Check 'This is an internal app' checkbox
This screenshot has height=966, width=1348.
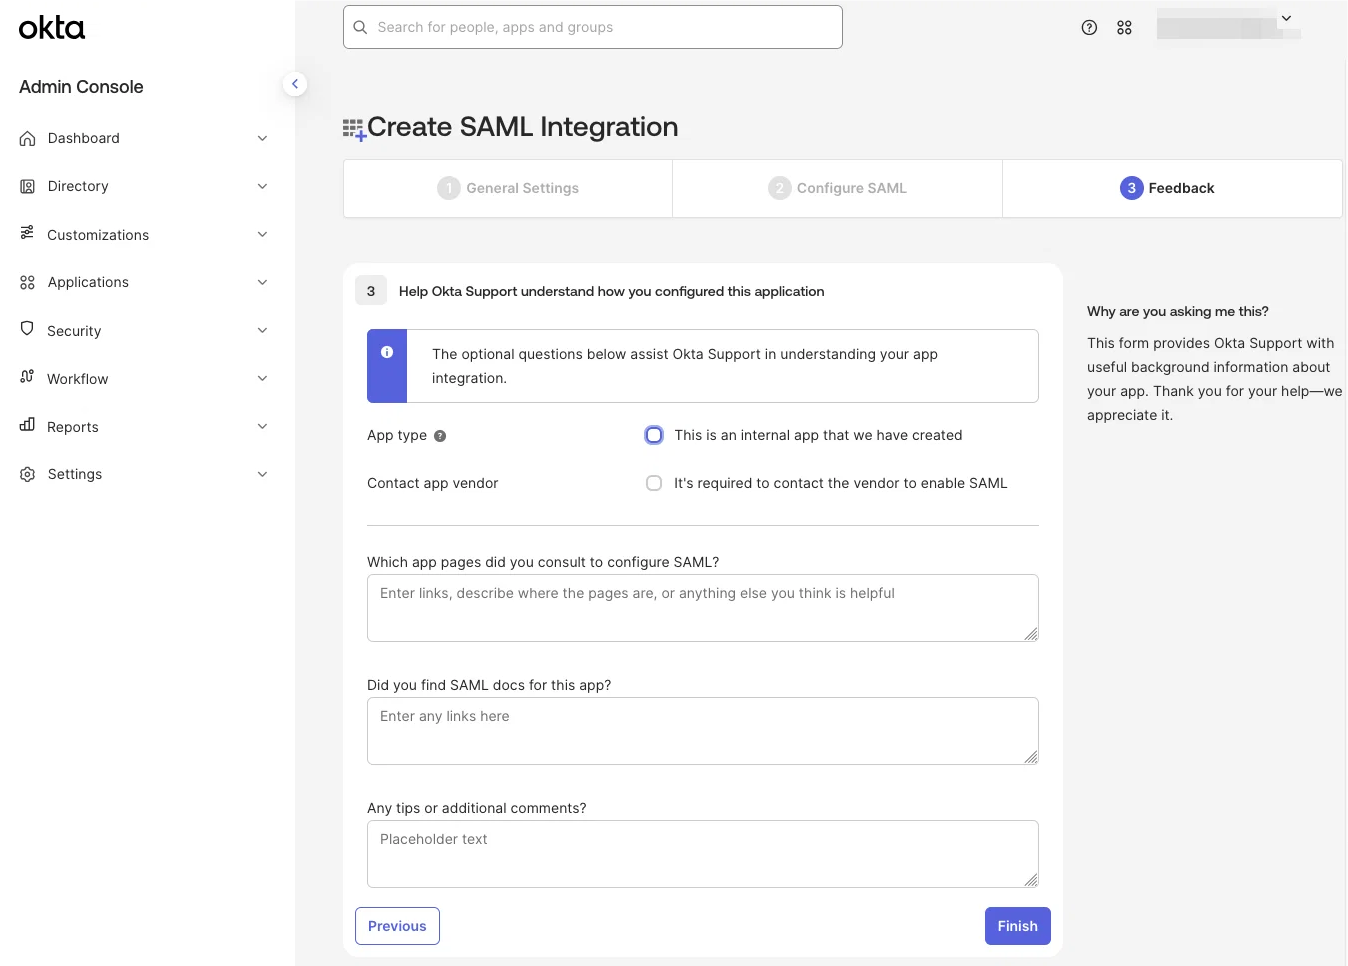[x=654, y=435]
